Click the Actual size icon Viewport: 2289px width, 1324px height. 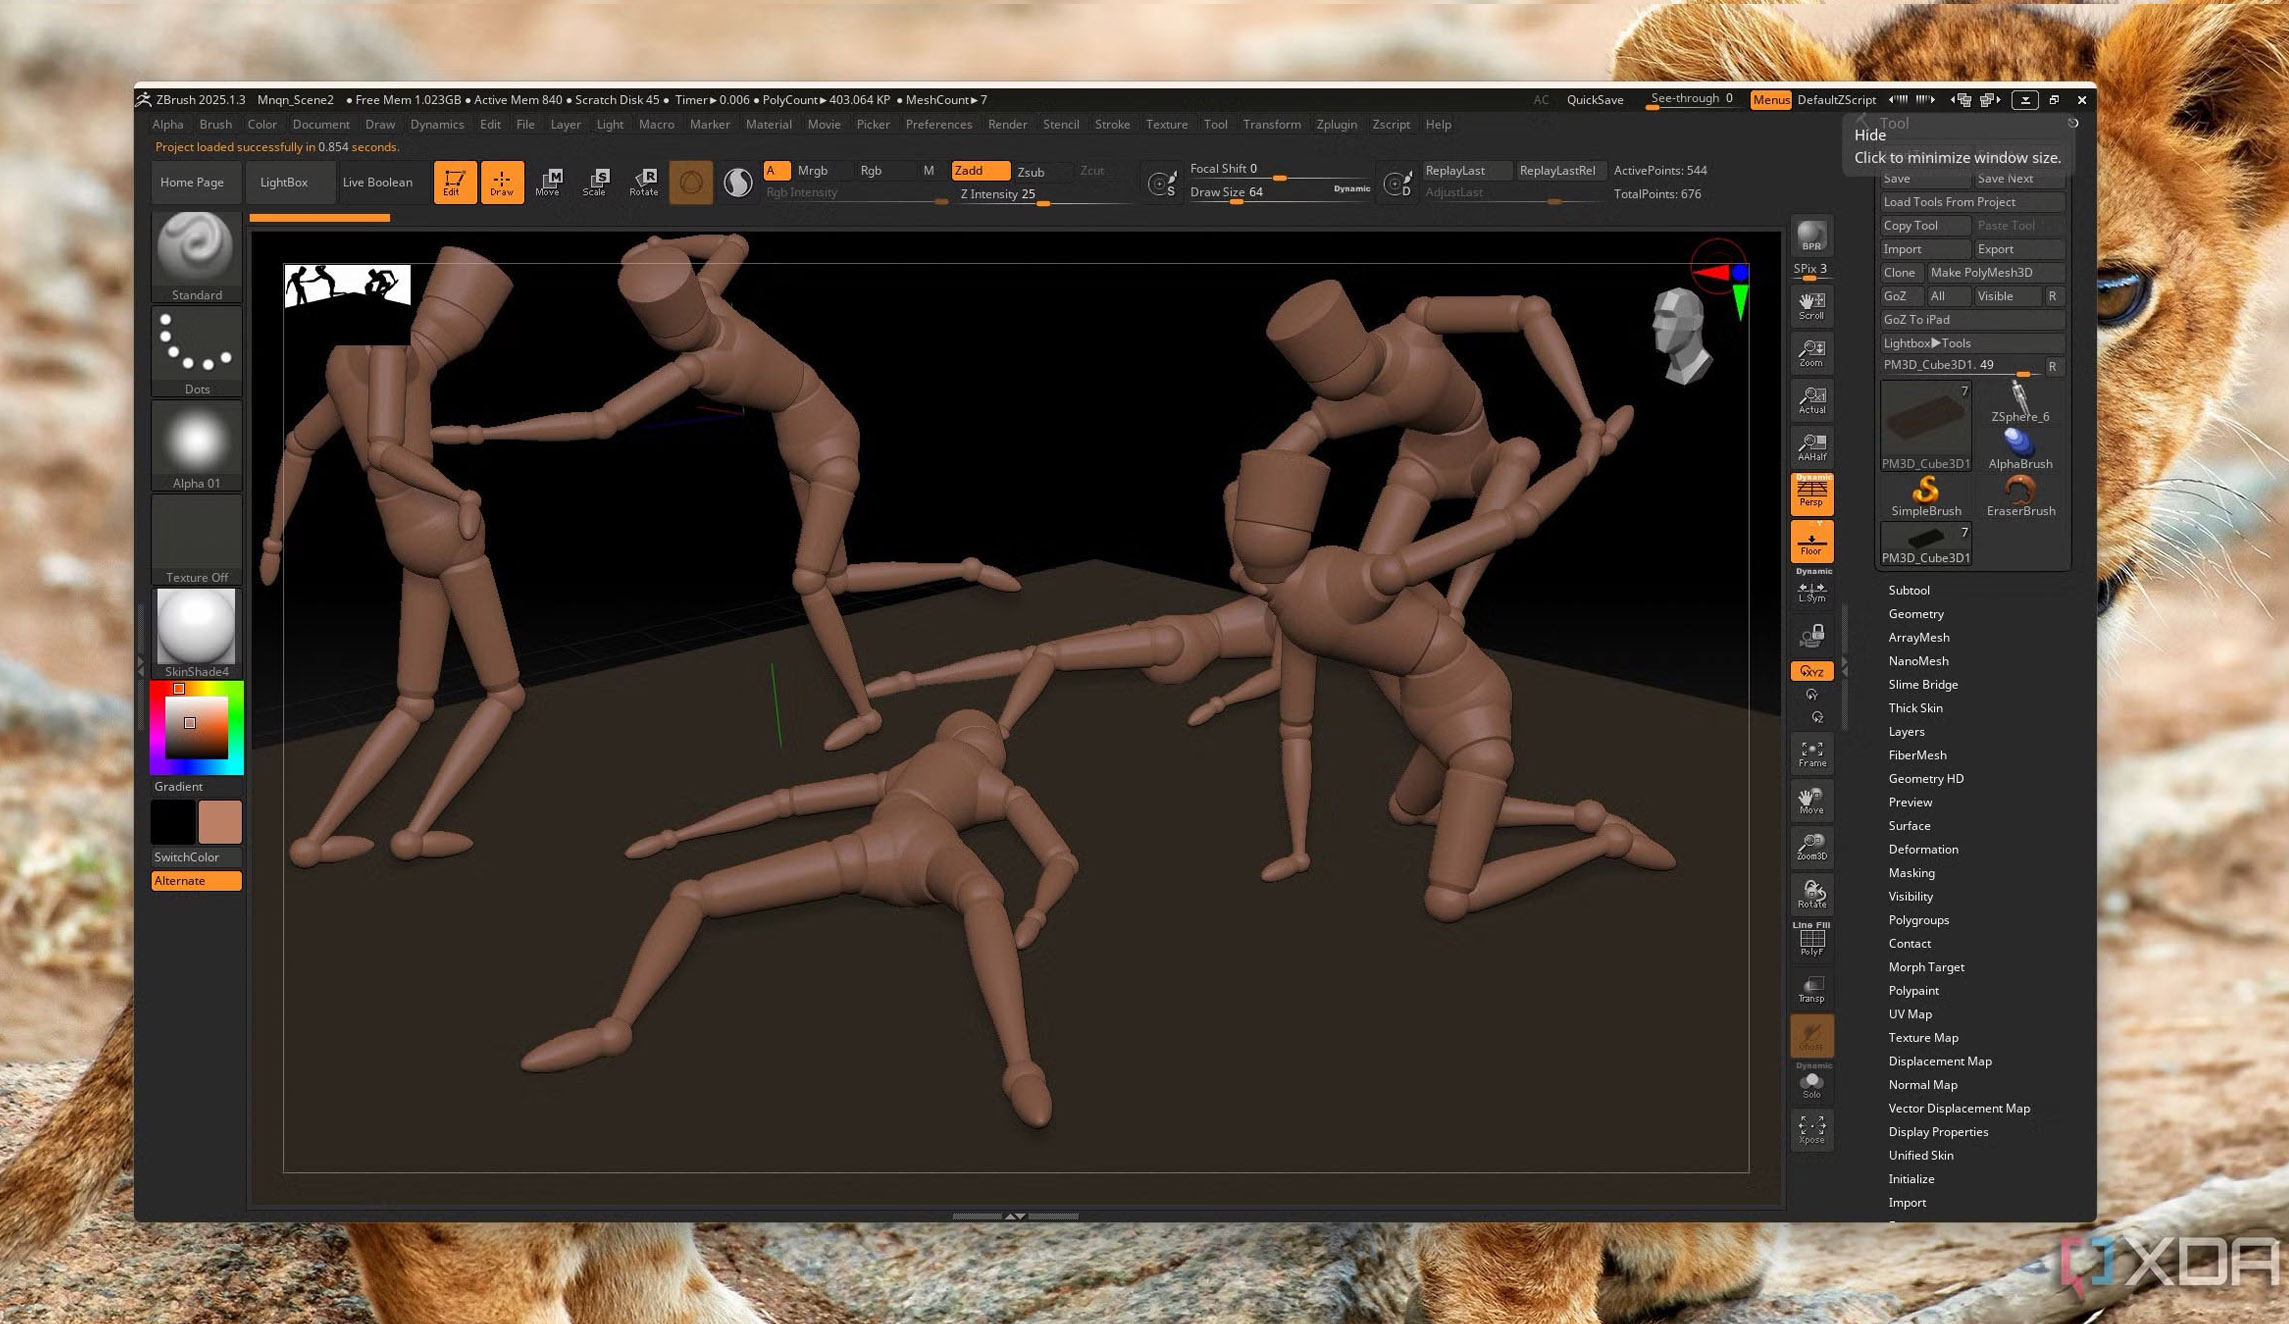click(x=1811, y=399)
